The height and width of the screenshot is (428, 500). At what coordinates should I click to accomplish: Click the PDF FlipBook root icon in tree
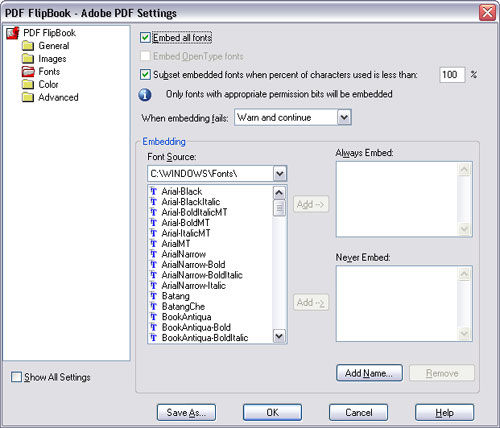pyautogui.click(x=13, y=33)
